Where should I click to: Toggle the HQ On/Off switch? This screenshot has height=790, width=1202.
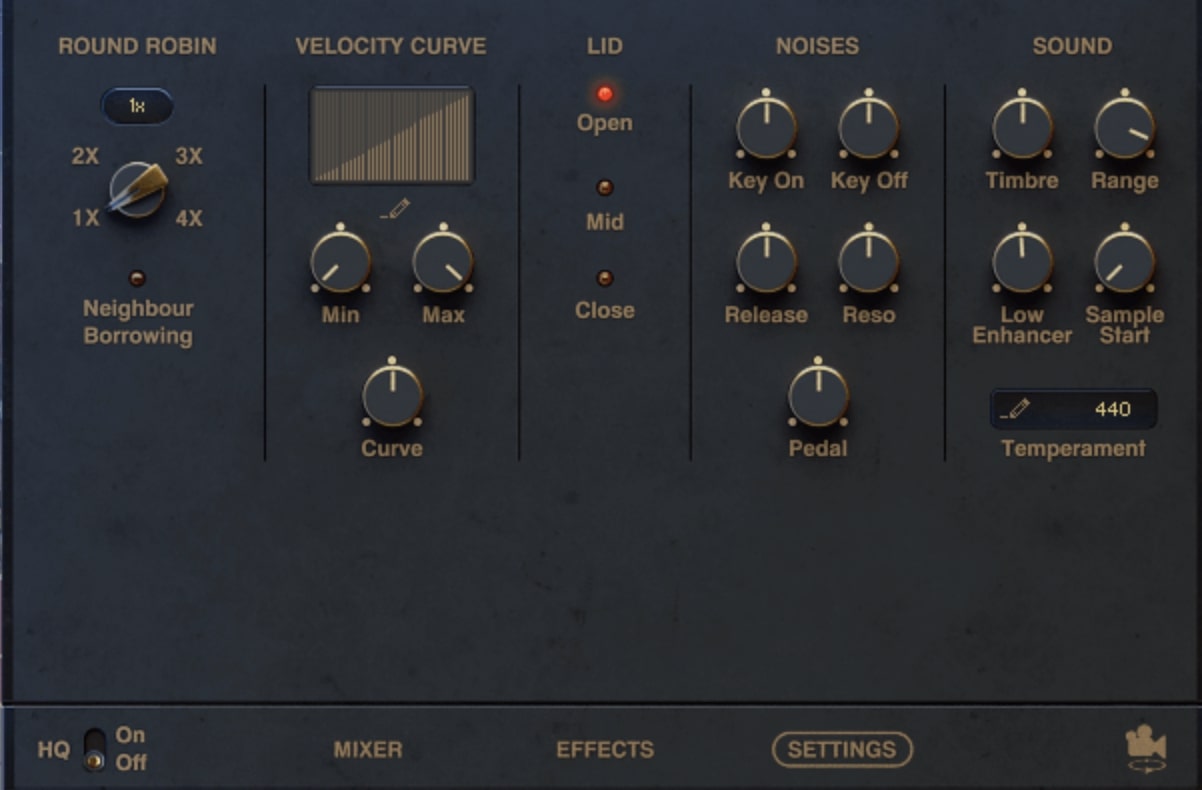94,749
